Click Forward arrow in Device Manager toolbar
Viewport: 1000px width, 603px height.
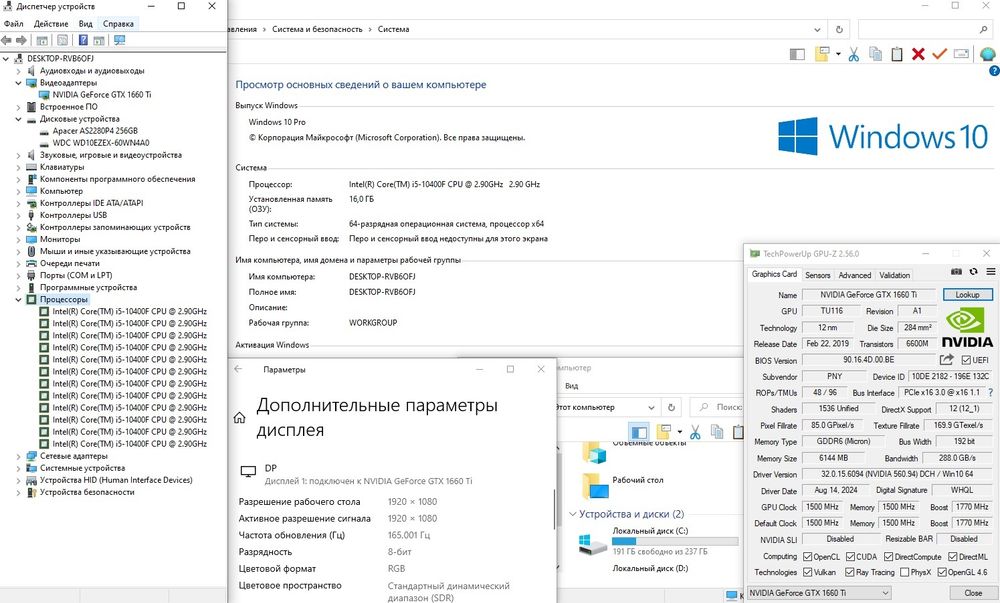coord(21,40)
